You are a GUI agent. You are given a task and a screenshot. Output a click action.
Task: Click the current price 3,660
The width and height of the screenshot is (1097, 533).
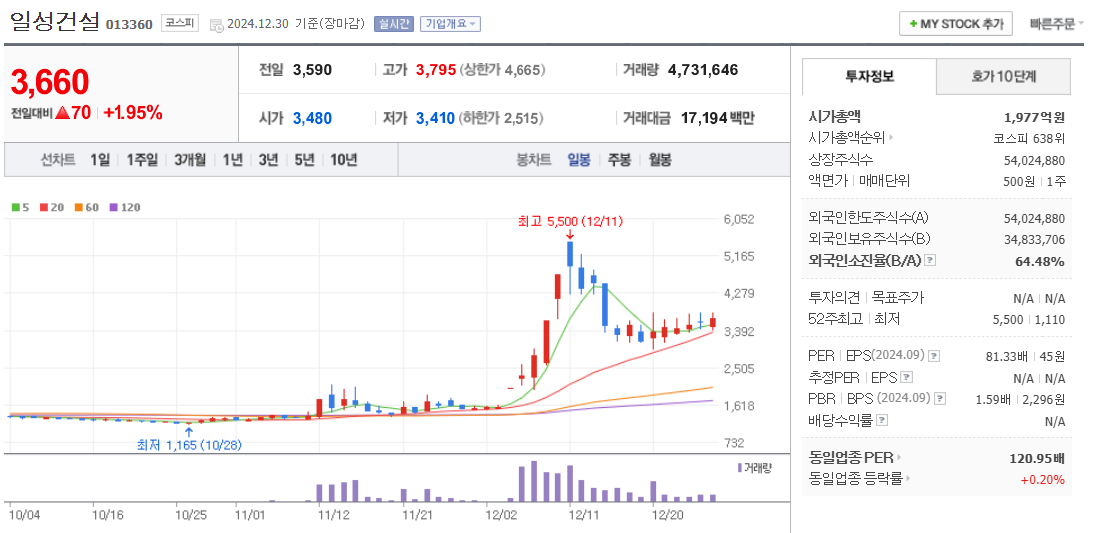(x=50, y=82)
